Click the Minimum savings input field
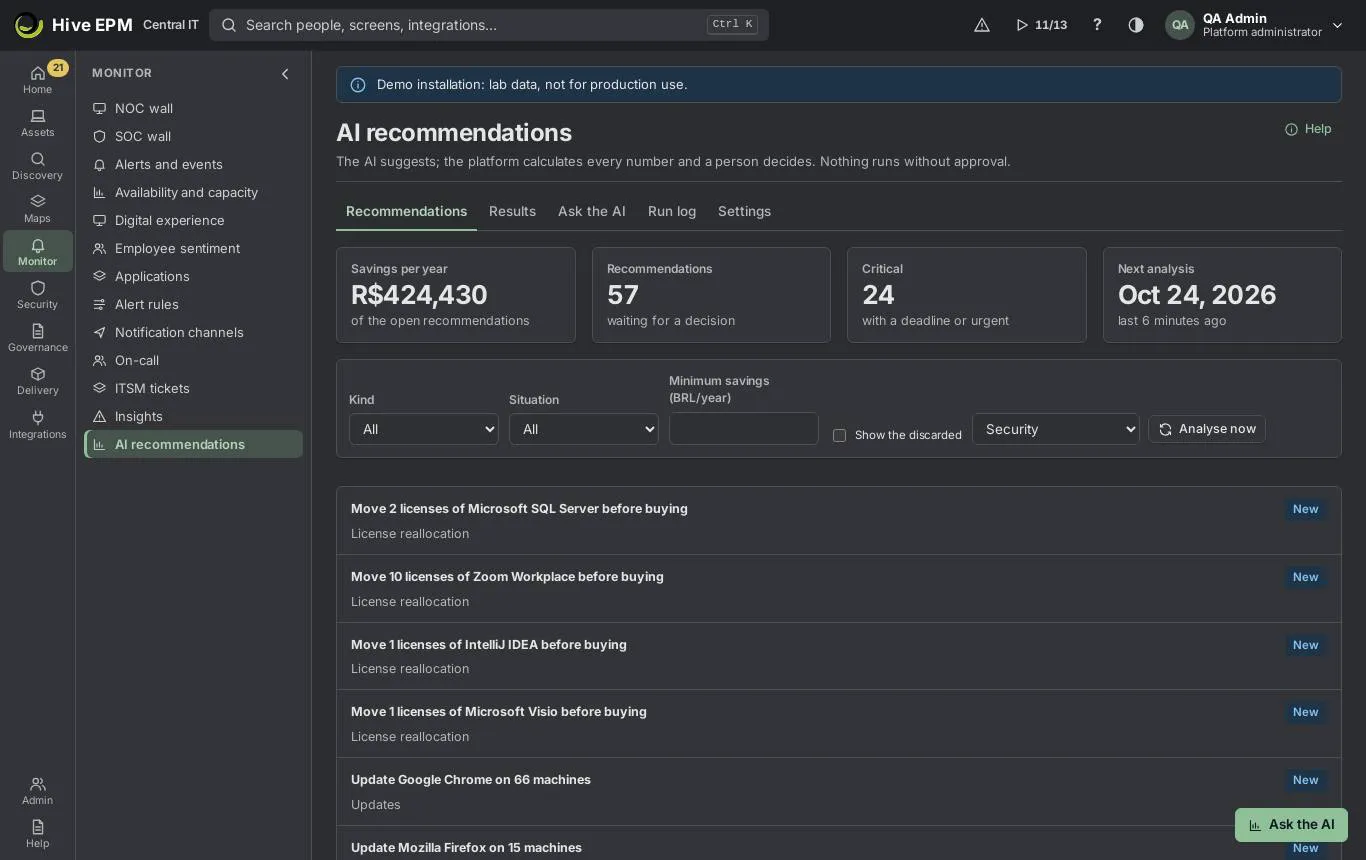Screen dimensions: 1366x860 click(744, 429)
